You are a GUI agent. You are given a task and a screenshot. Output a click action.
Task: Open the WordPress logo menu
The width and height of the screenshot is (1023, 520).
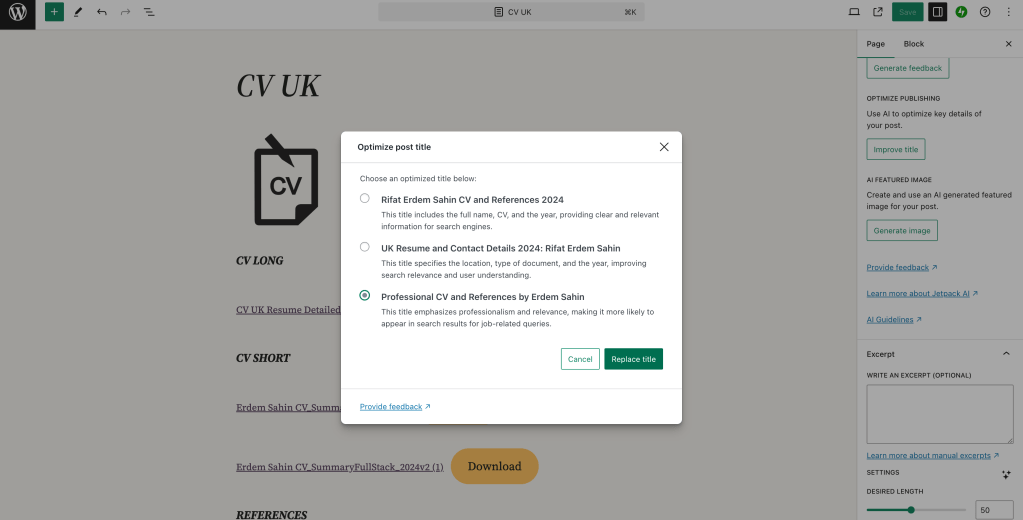(x=18, y=12)
